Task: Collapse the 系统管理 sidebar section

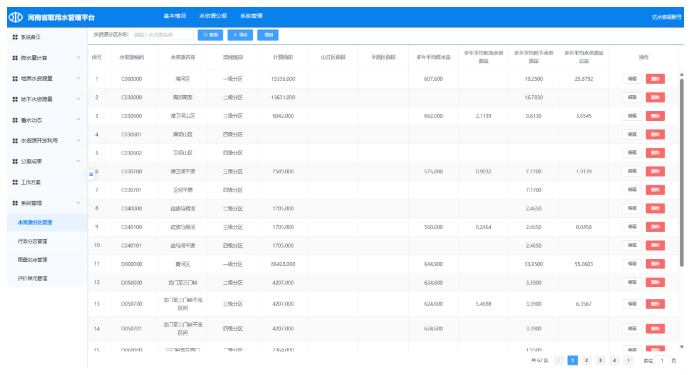Action: coord(47,203)
